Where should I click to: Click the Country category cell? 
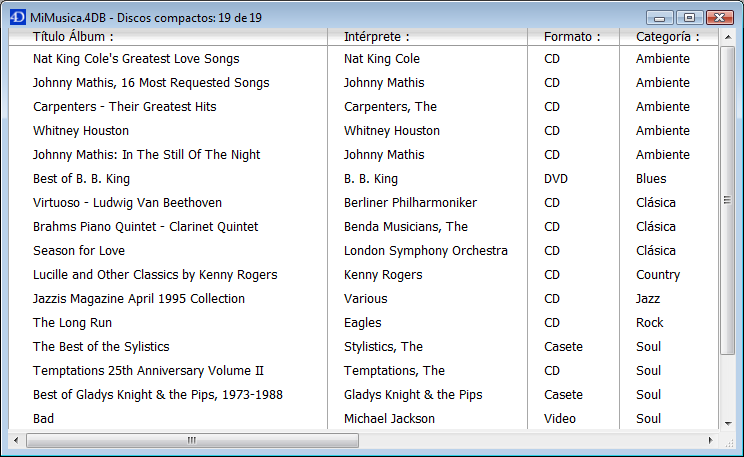pyautogui.click(x=657, y=275)
